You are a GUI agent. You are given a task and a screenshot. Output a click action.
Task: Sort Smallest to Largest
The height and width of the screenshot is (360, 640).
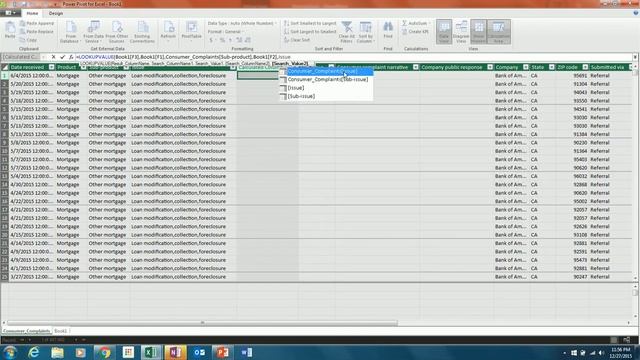(310, 23)
